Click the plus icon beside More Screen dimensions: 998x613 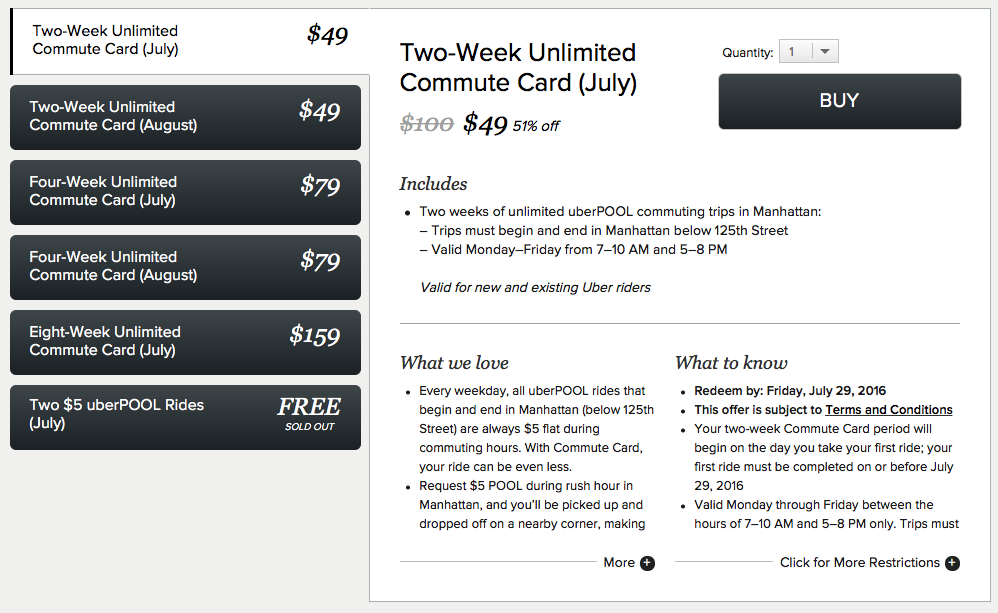647,563
